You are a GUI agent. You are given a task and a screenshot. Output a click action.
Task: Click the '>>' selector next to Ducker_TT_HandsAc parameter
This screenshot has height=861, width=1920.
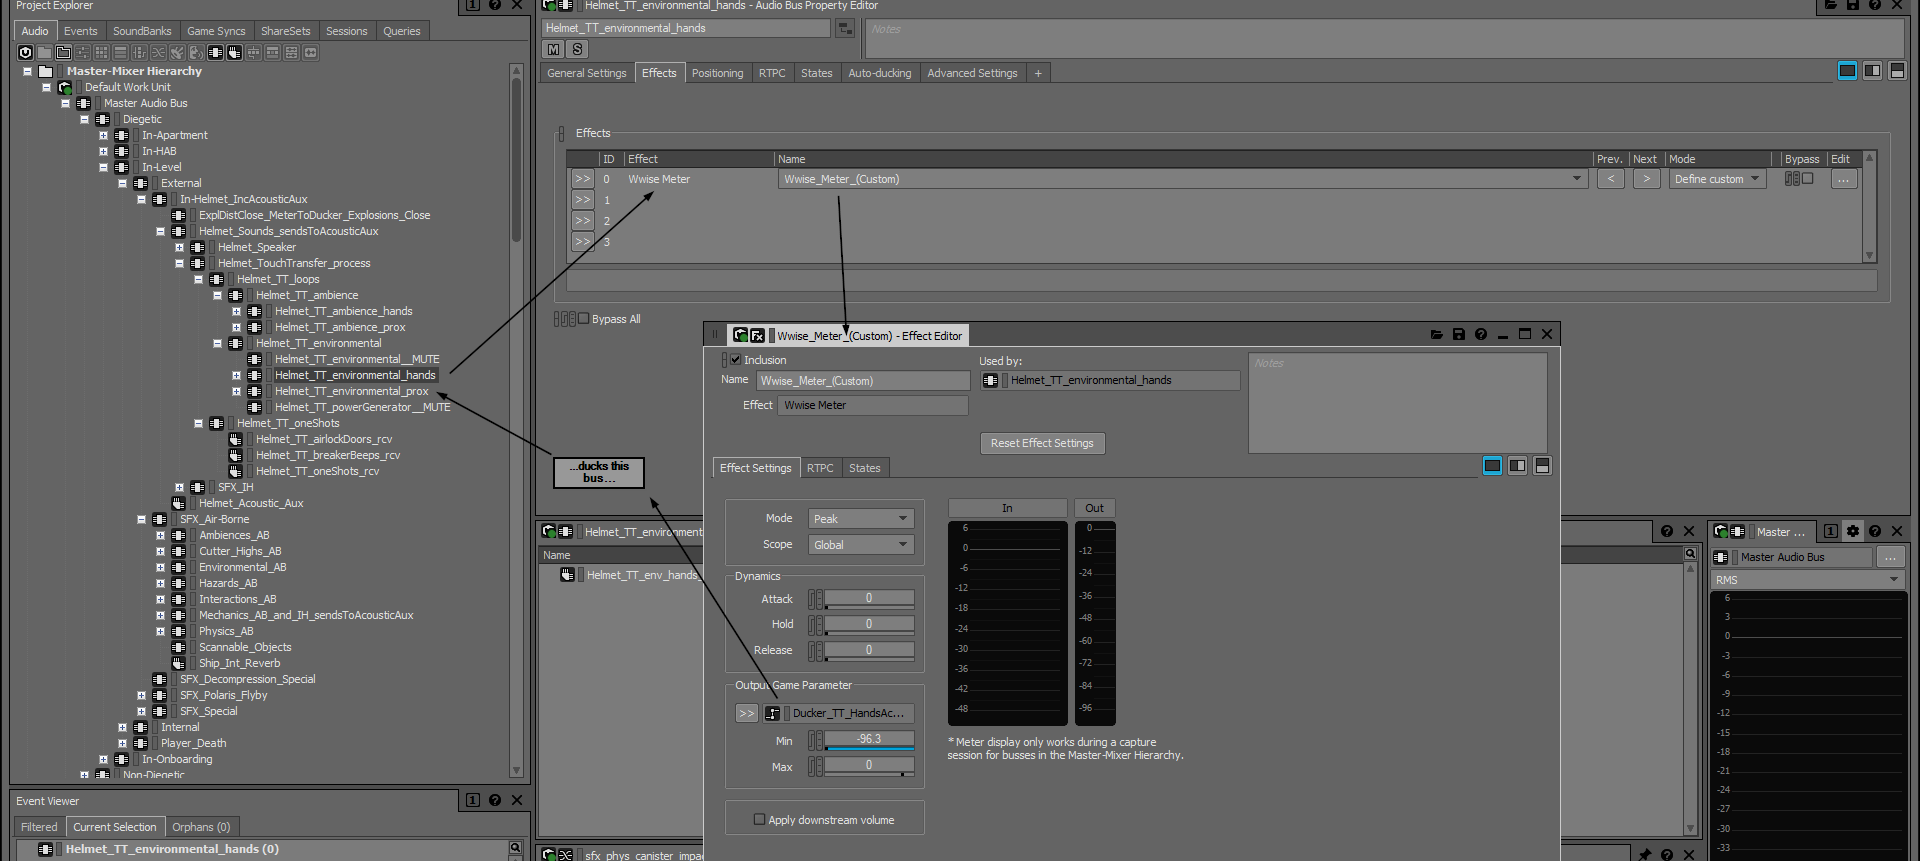tap(747, 713)
